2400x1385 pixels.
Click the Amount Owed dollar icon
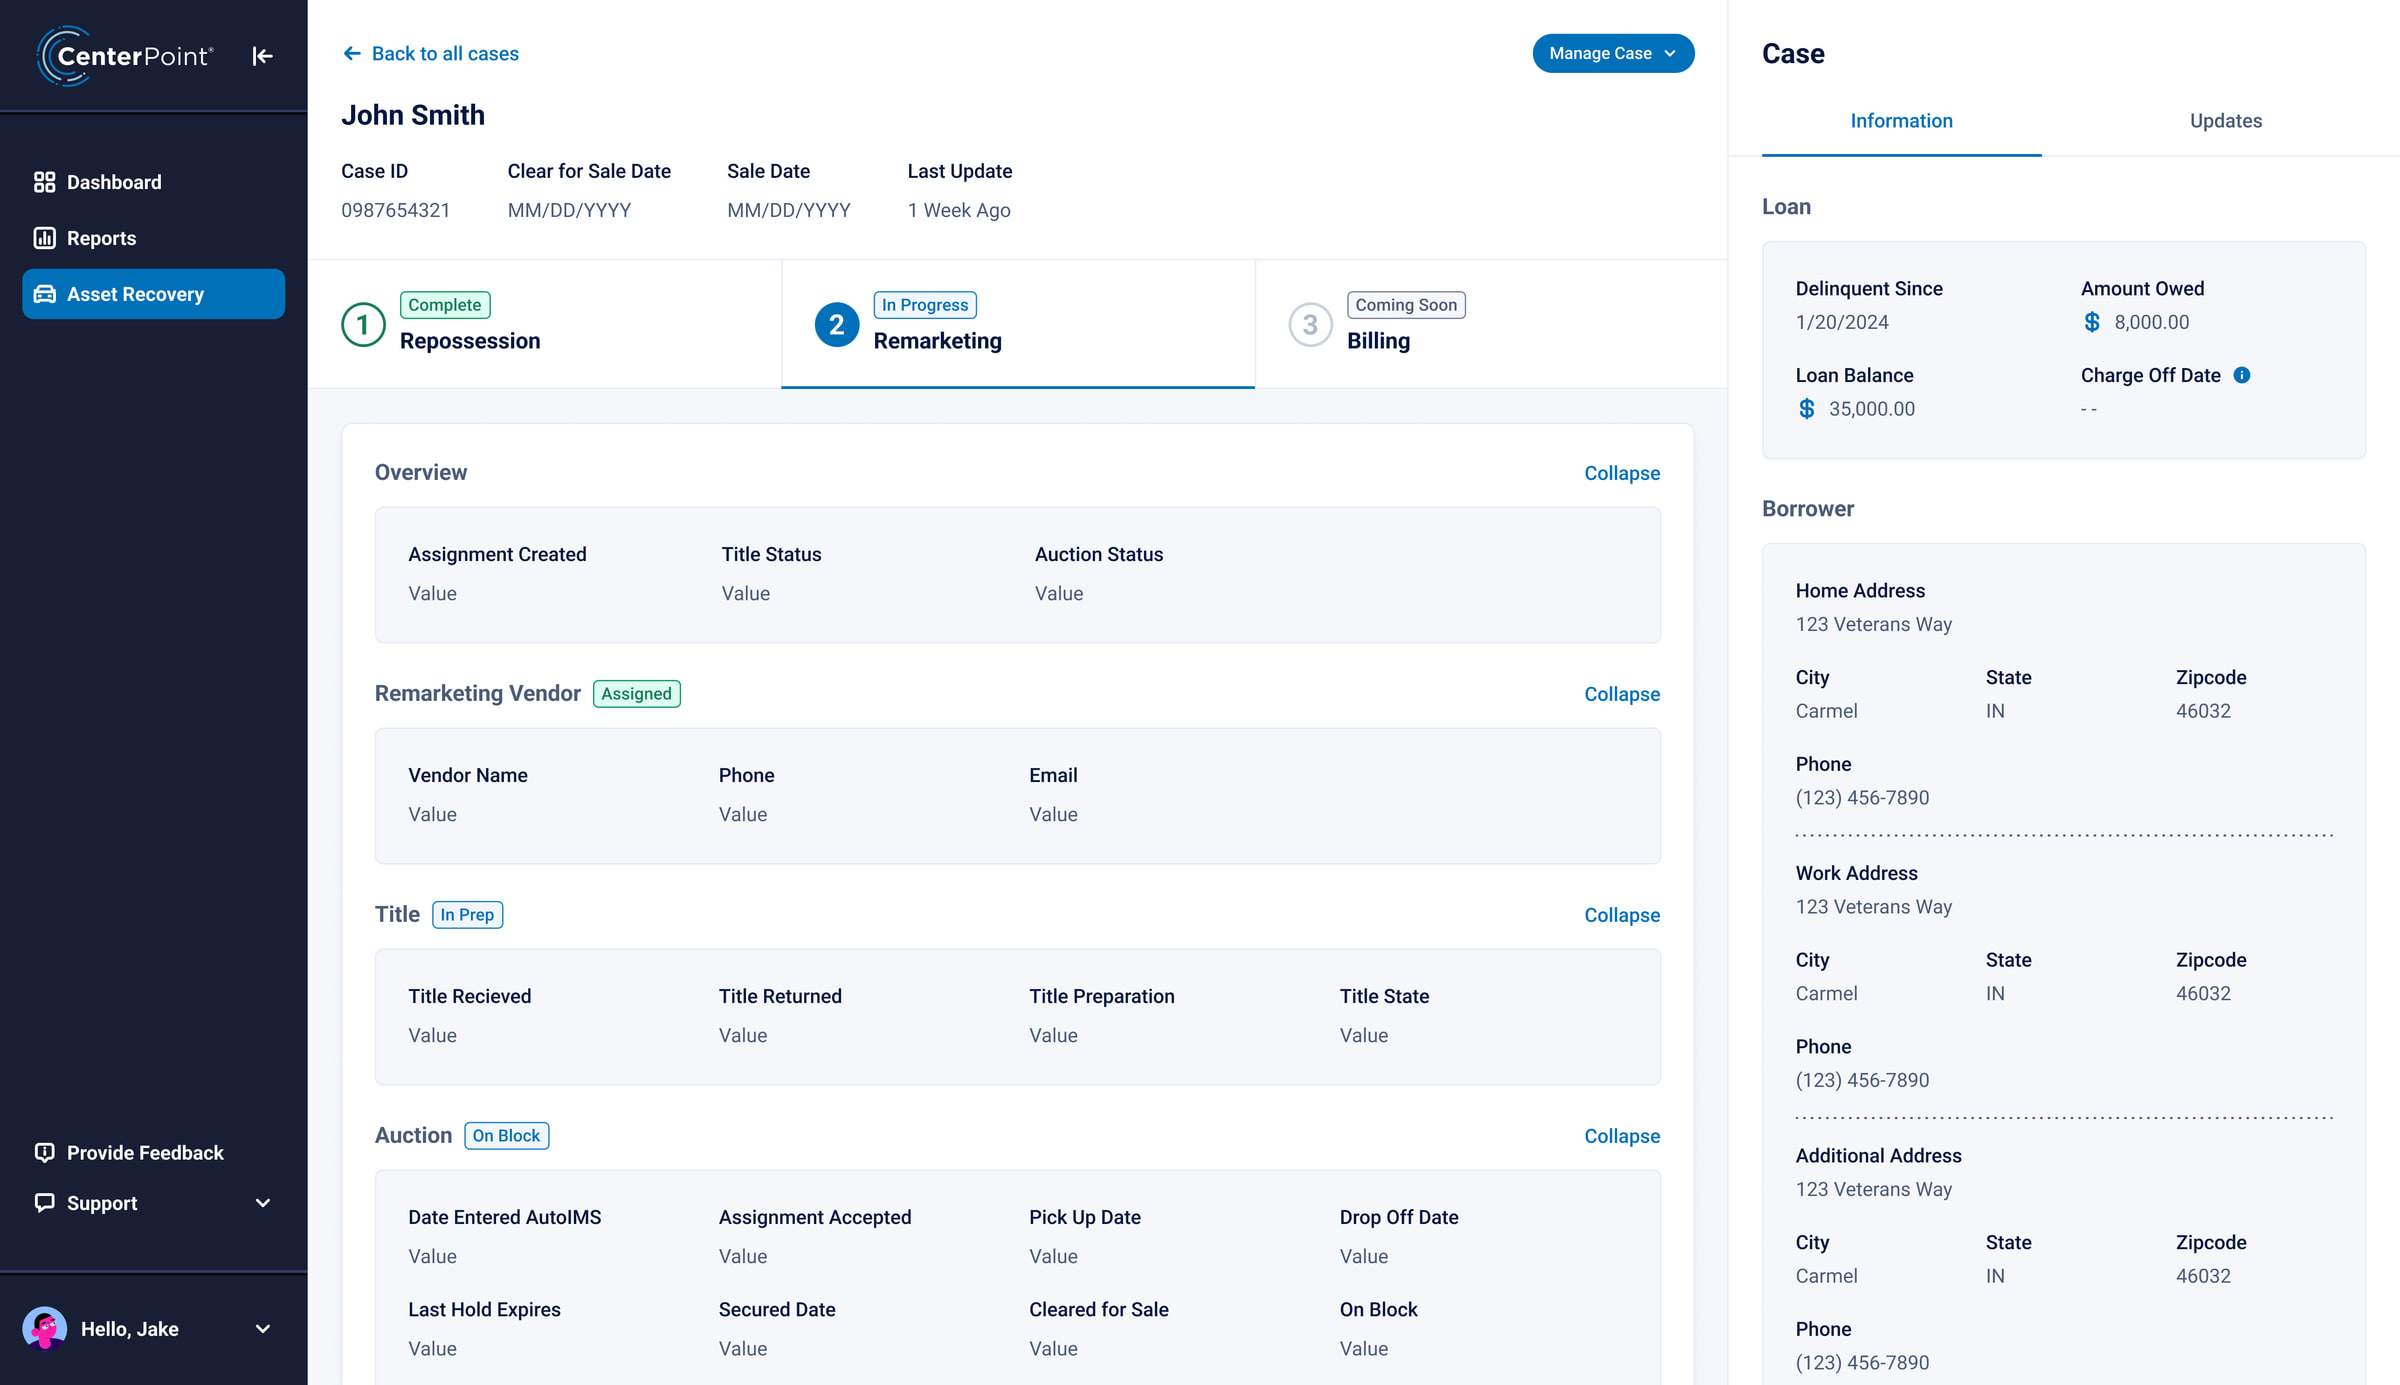(x=2091, y=322)
